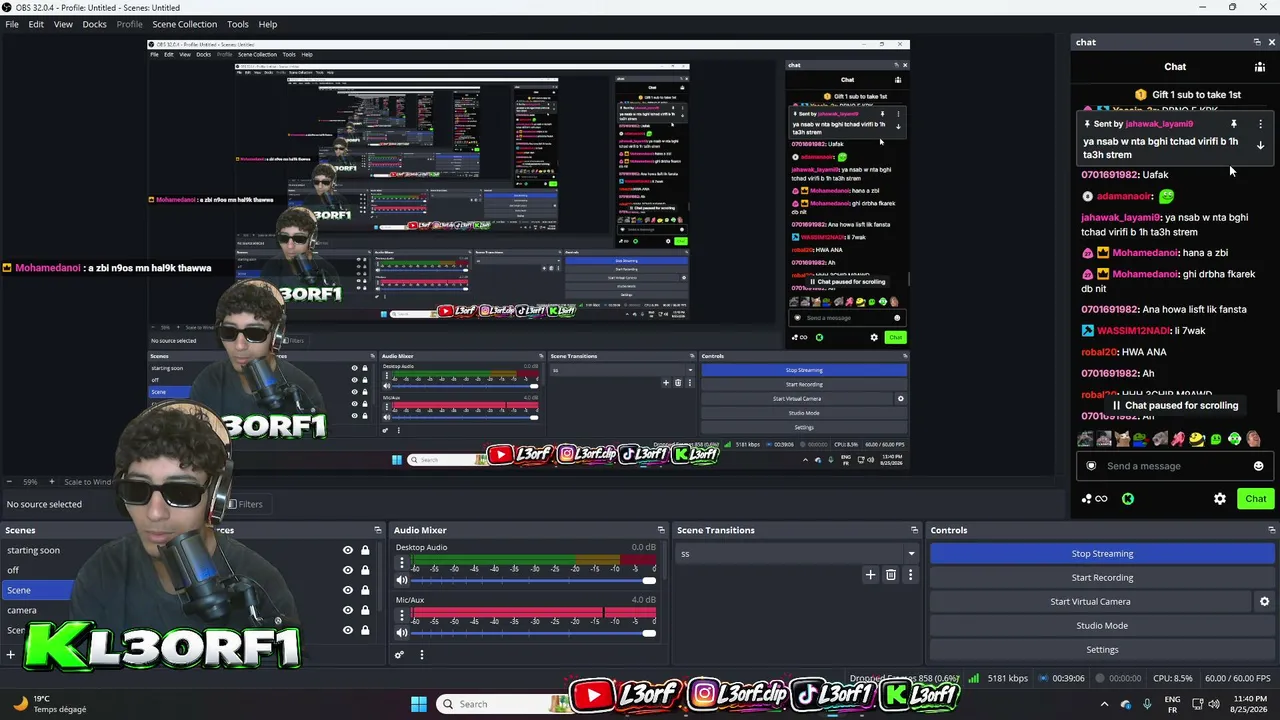Open the File menu
This screenshot has width=1280, height=720.
click(x=12, y=24)
